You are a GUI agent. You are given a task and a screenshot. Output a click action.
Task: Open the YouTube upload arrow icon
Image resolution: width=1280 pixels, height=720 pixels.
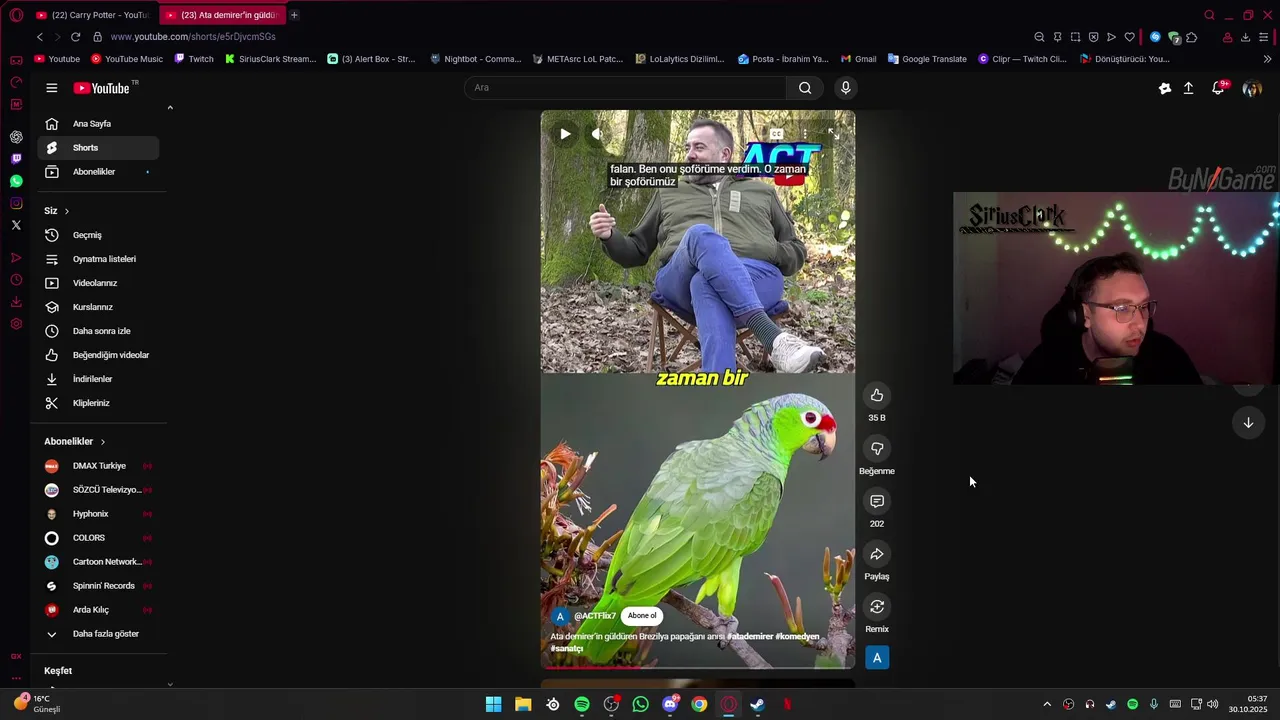point(1189,88)
